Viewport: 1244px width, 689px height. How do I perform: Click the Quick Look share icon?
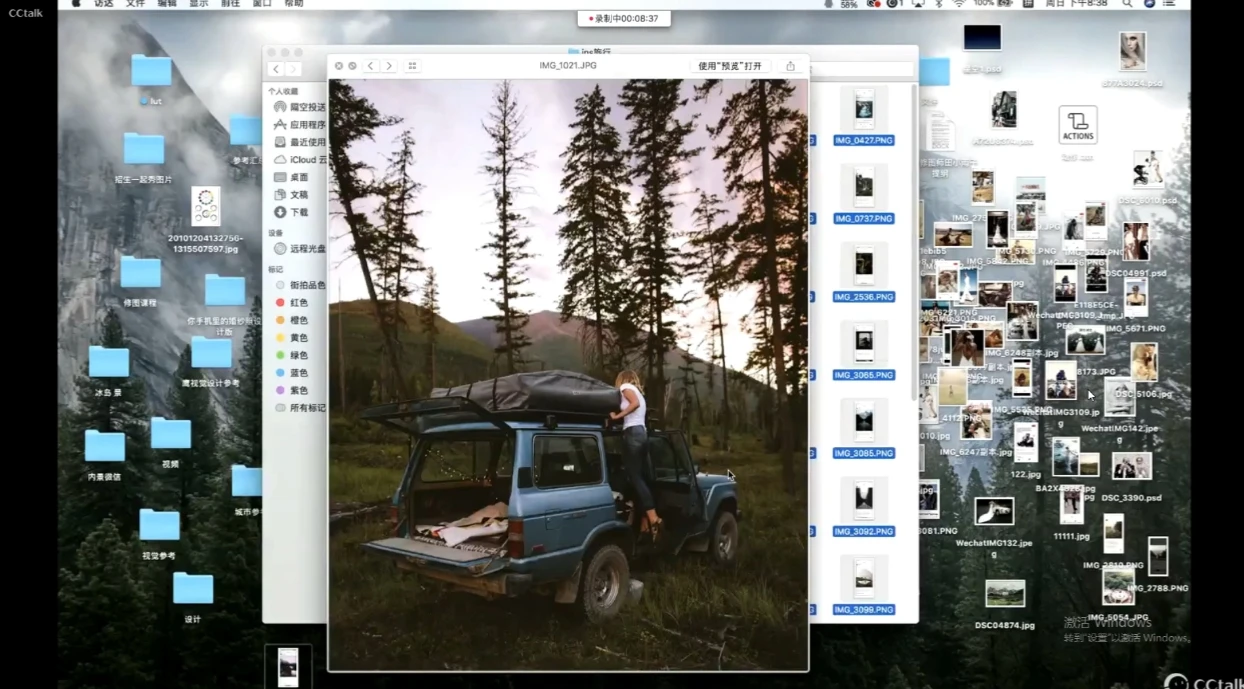(790, 66)
